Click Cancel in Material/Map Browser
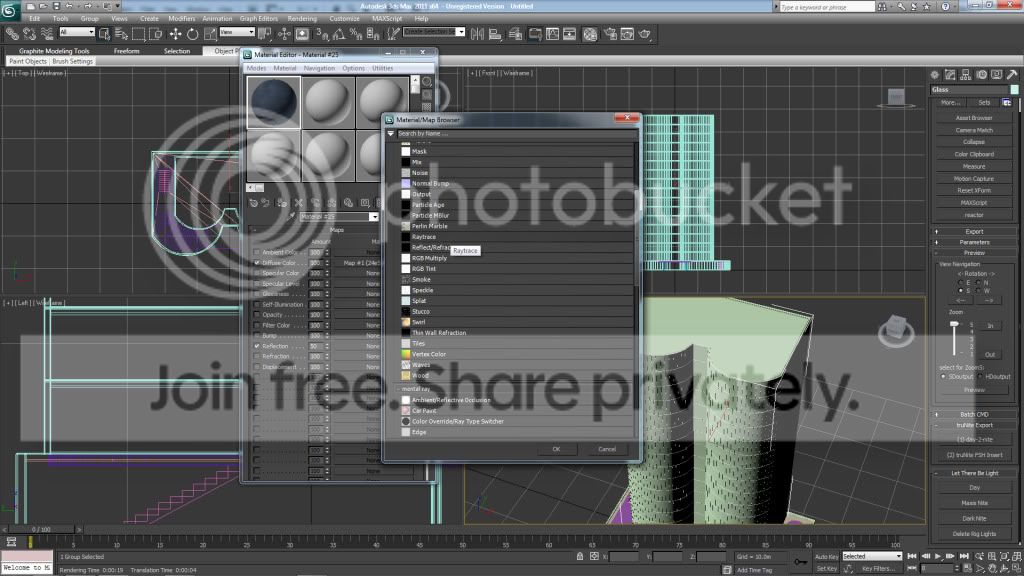This screenshot has height=576, width=1024. pos(607,449)
